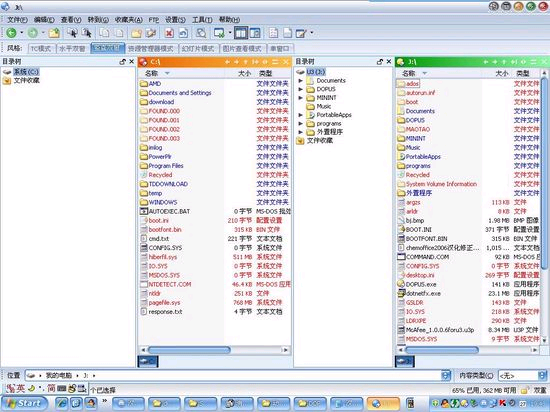This screenshot has height=412, width=550.
Task: Select COMMAND.COM in the J: file list
Action: point(427,257)
